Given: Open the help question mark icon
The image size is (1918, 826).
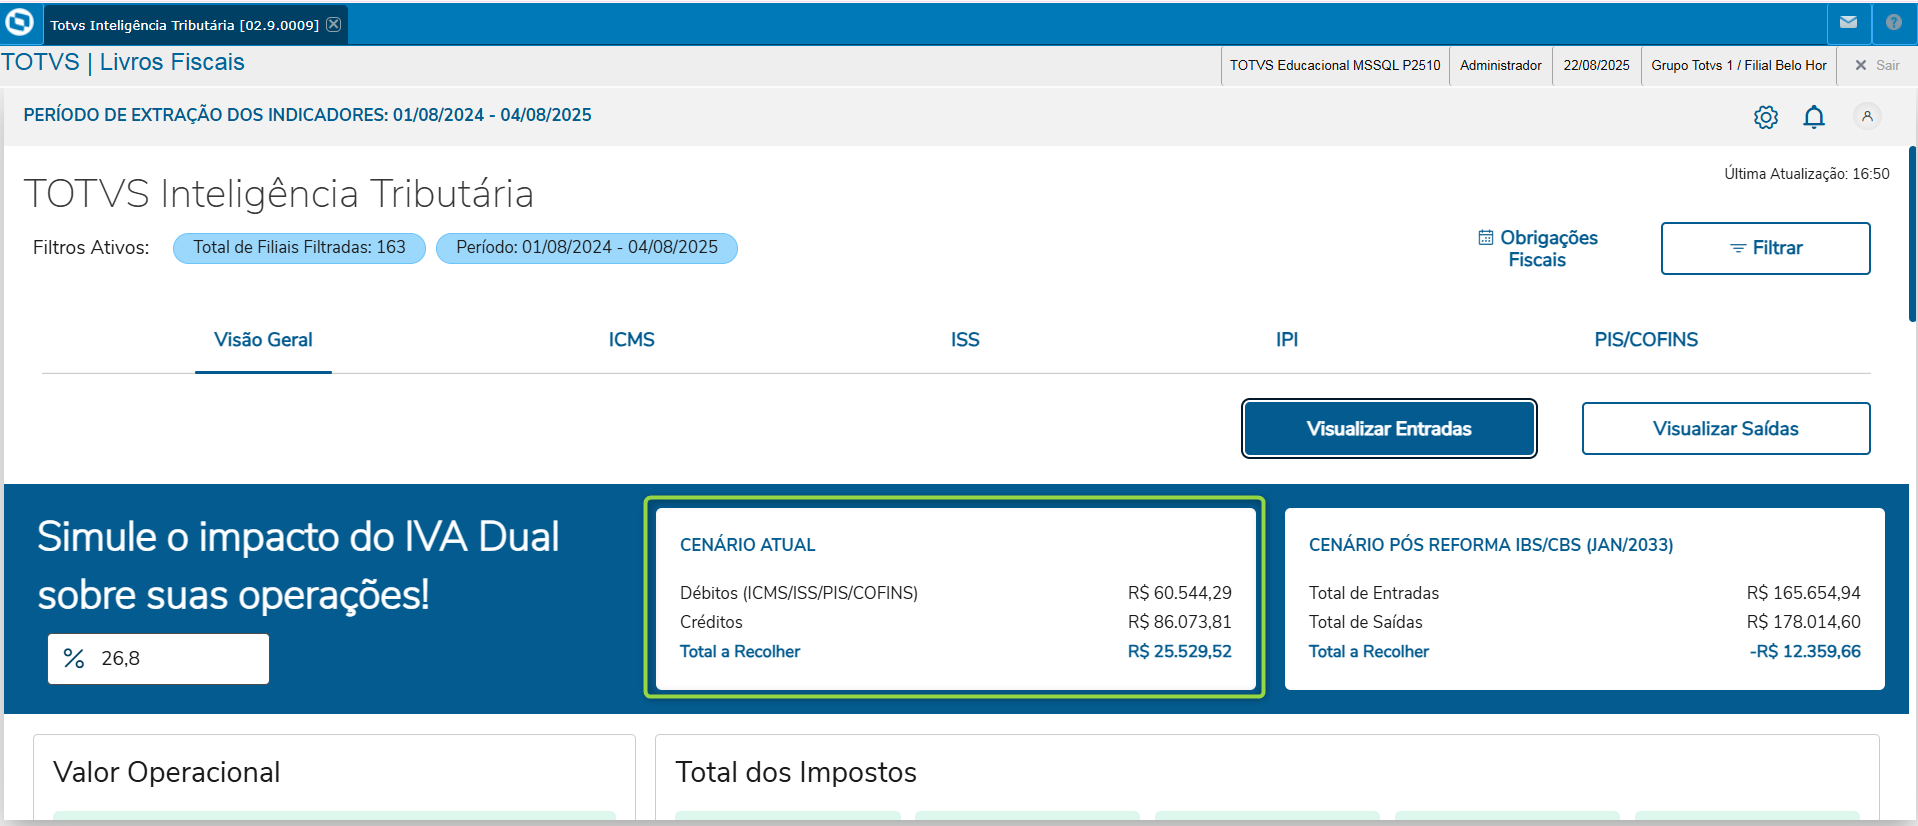Looking at the screenshot, I should point(1893,22).
